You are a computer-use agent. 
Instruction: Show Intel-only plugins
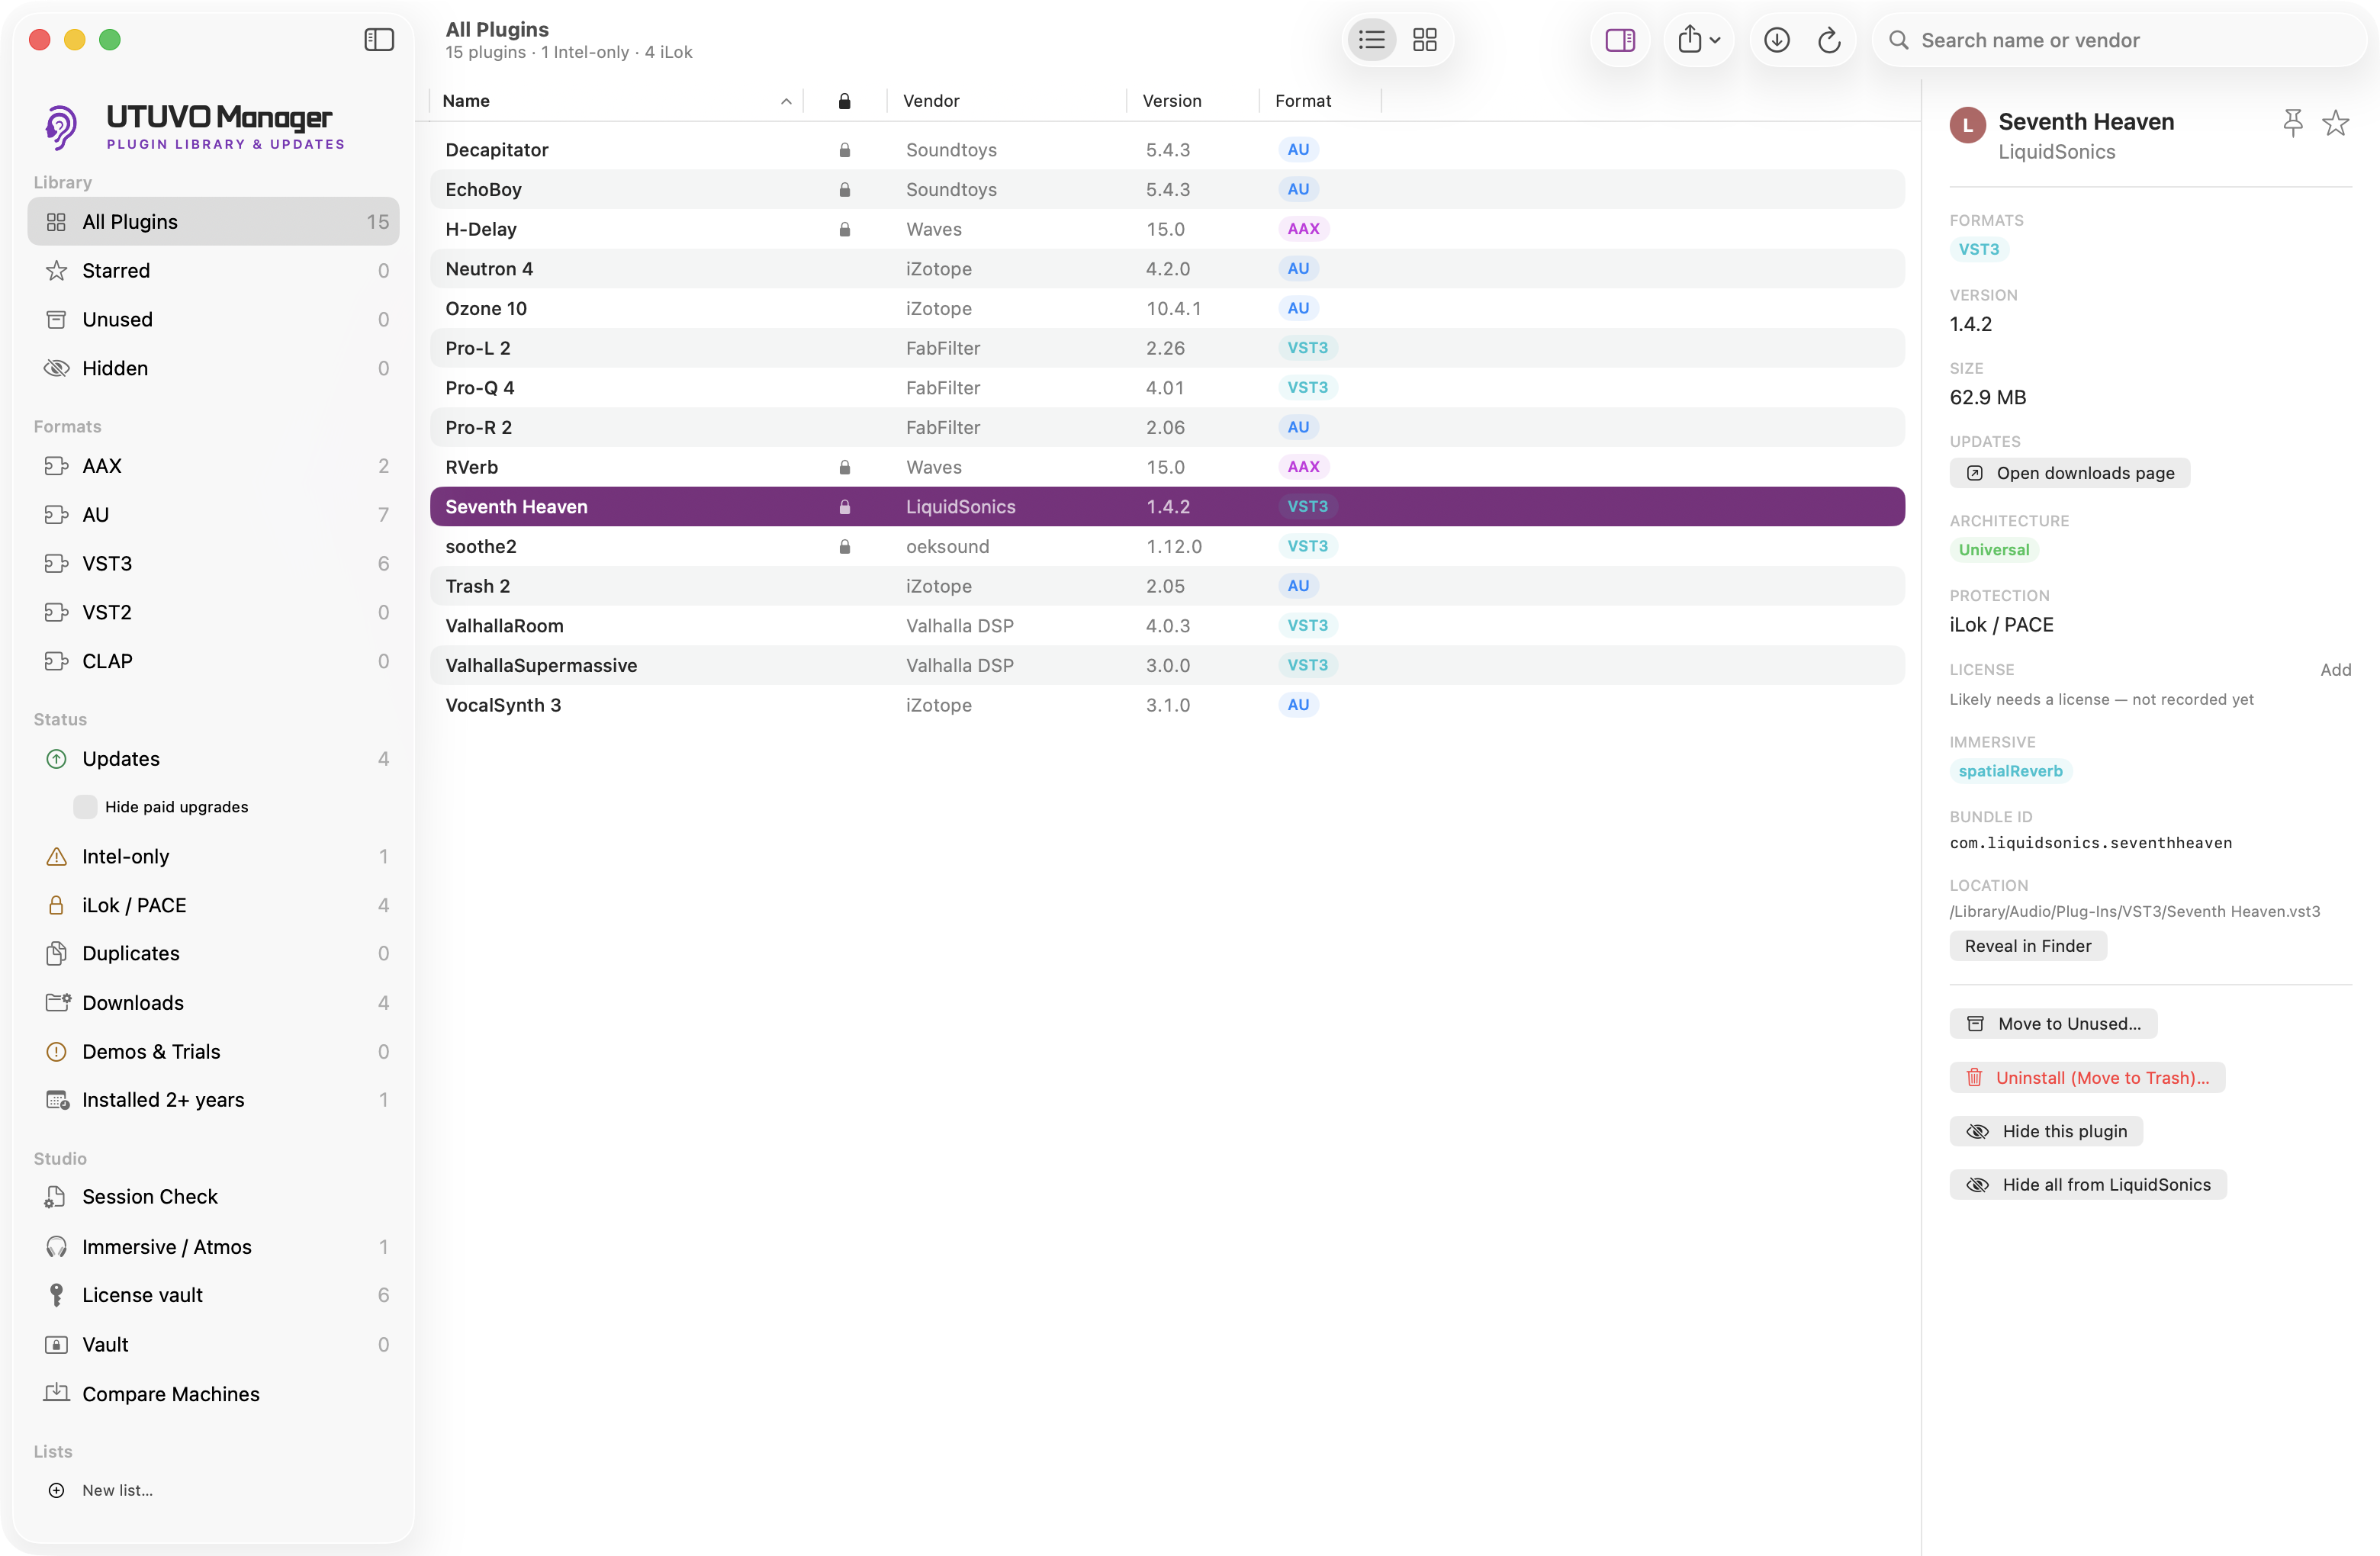[x=213, y=857]
